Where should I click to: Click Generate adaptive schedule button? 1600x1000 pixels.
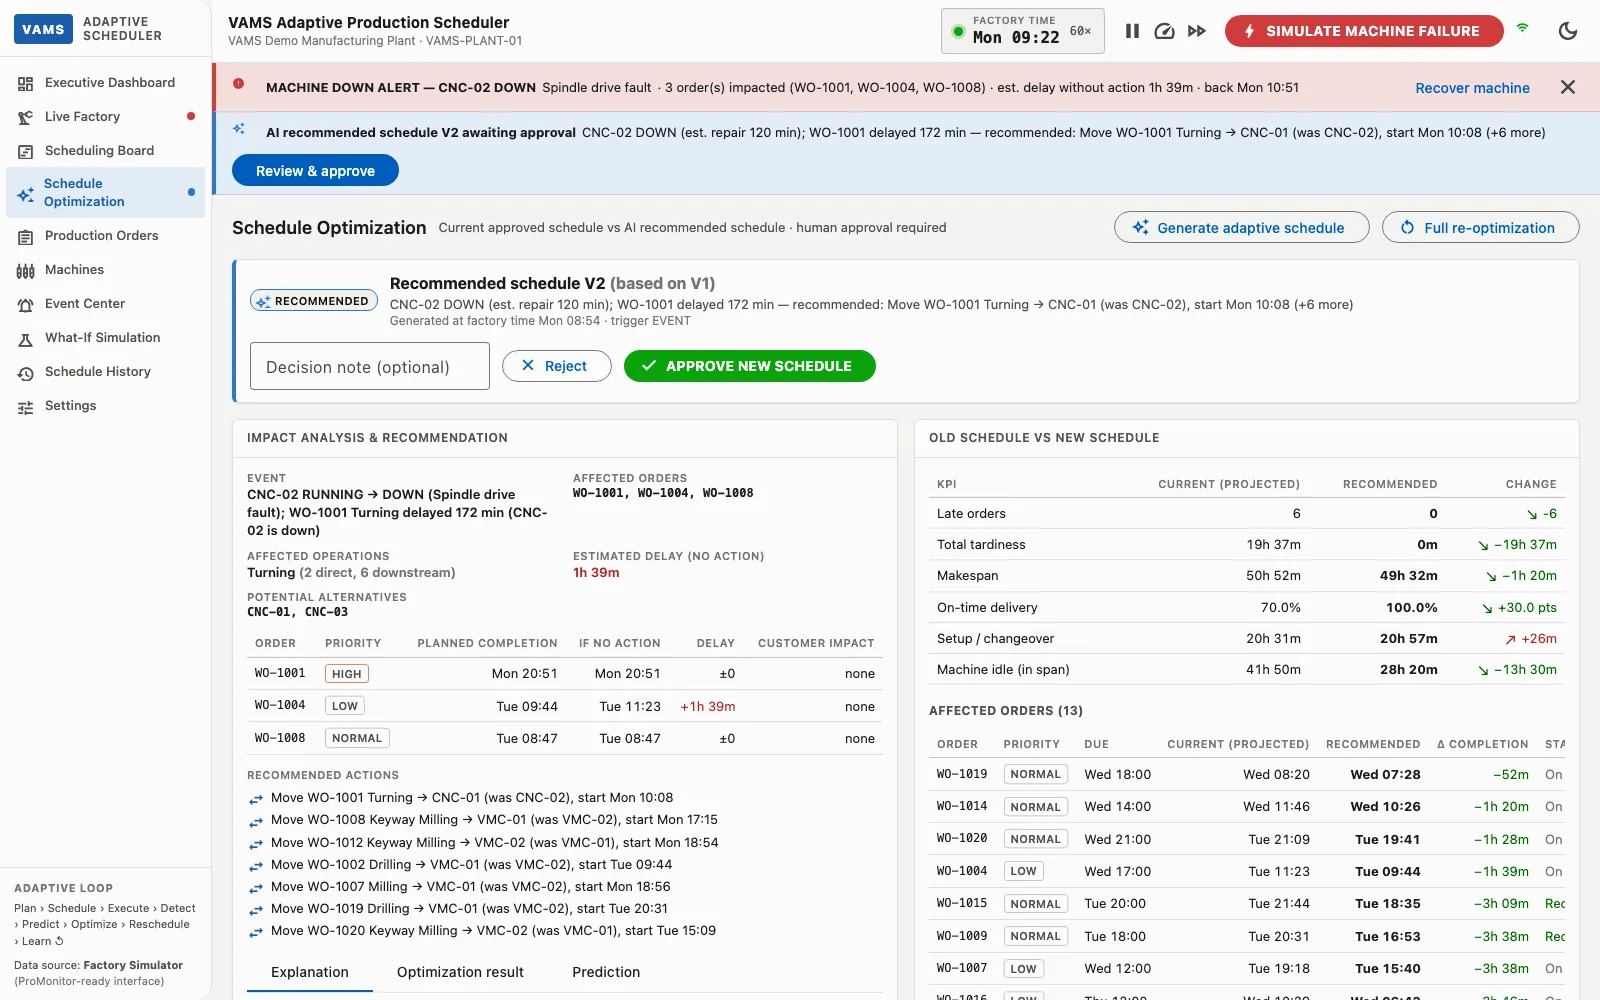click(x=1241, y=227)
